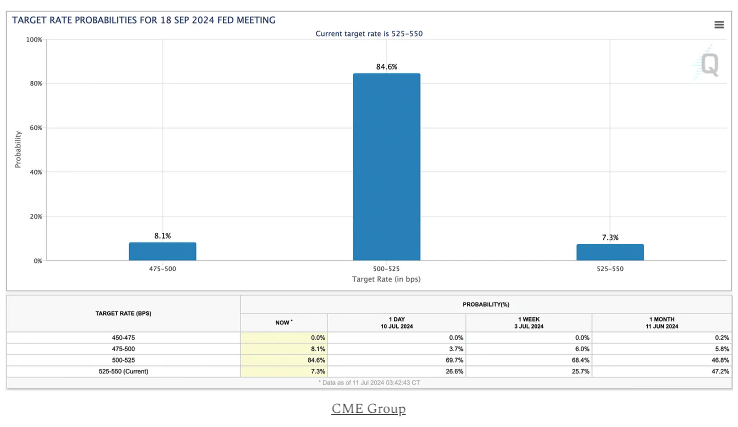This screenshot has height=427, width=738.
Task: Select the 450-475 row label
Action: tap(124, 338)
